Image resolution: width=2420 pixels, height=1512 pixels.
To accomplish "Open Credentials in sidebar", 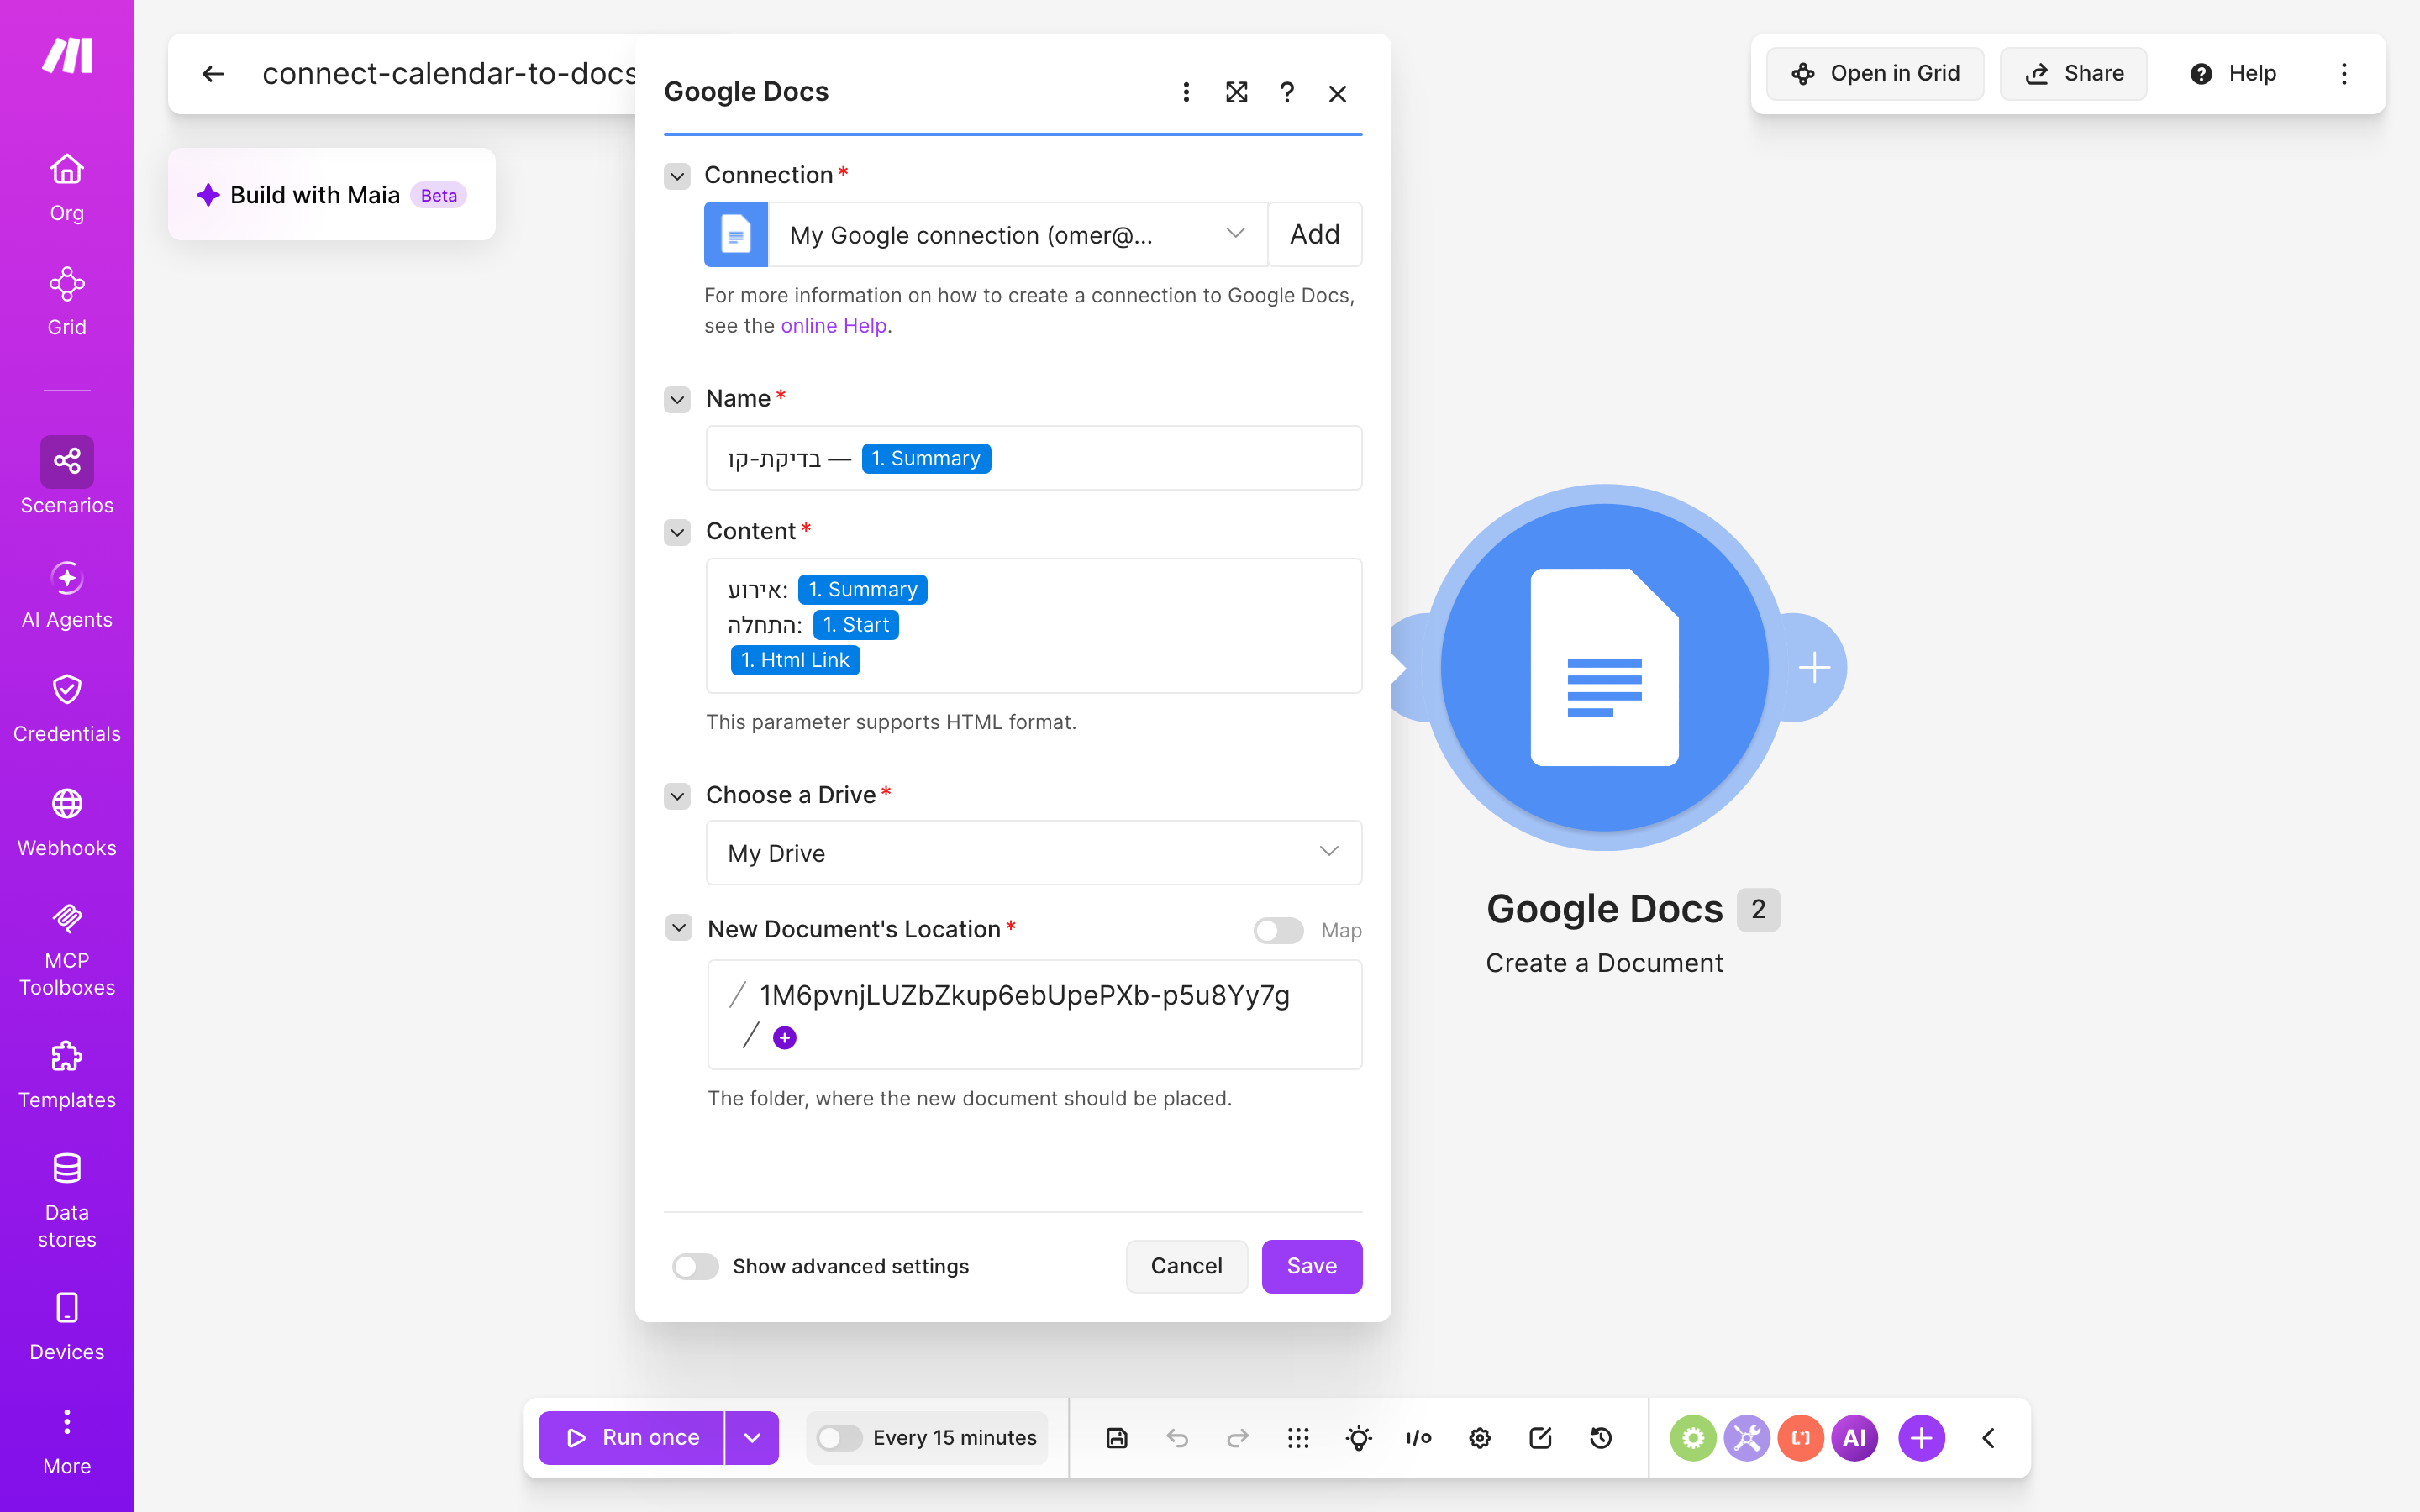I will point(67,710).
